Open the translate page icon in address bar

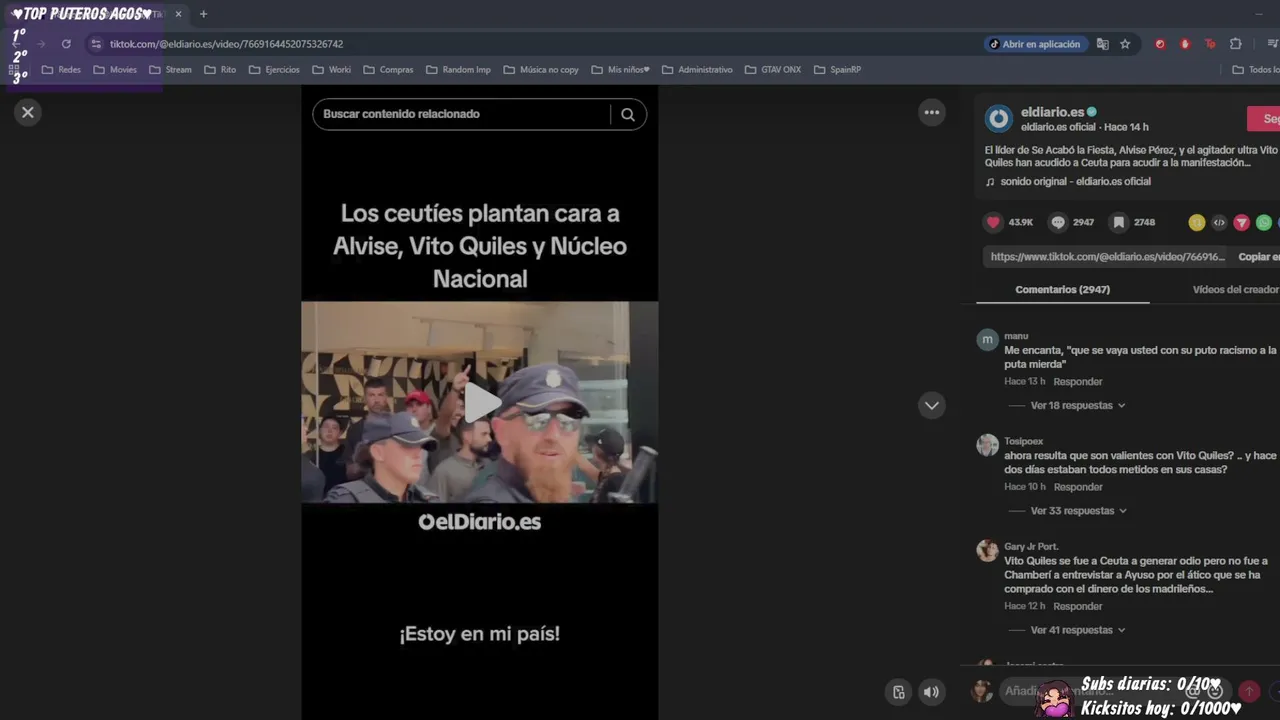tap(1102, 44)
